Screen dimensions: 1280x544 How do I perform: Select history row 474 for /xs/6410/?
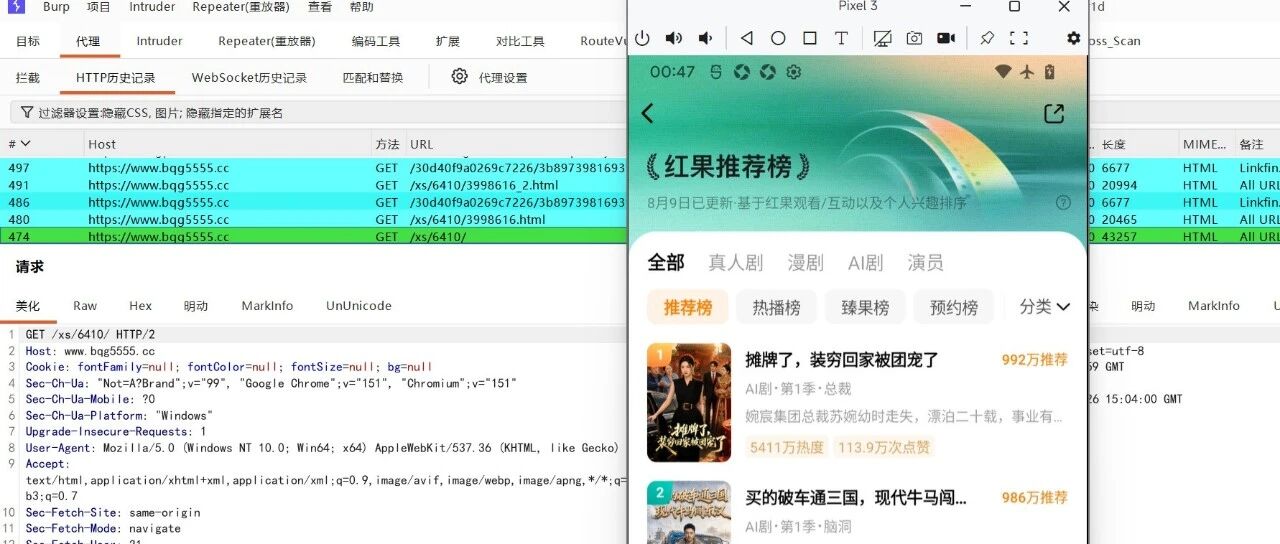point(315,237)
